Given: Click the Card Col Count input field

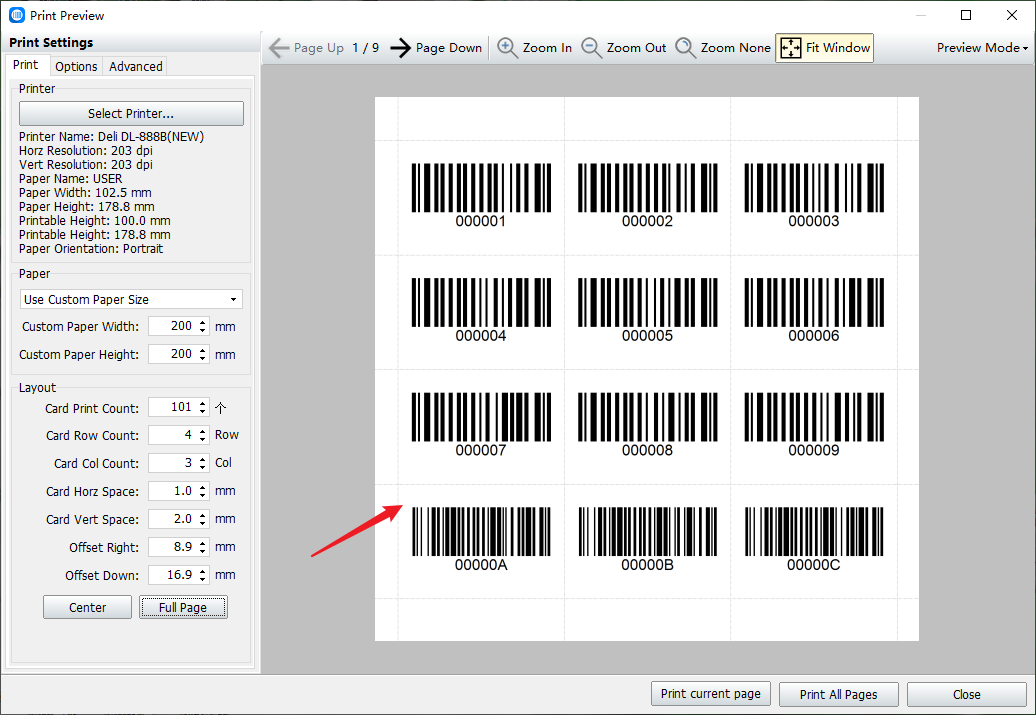Looking at the screenshot, I should pos(172,463).
